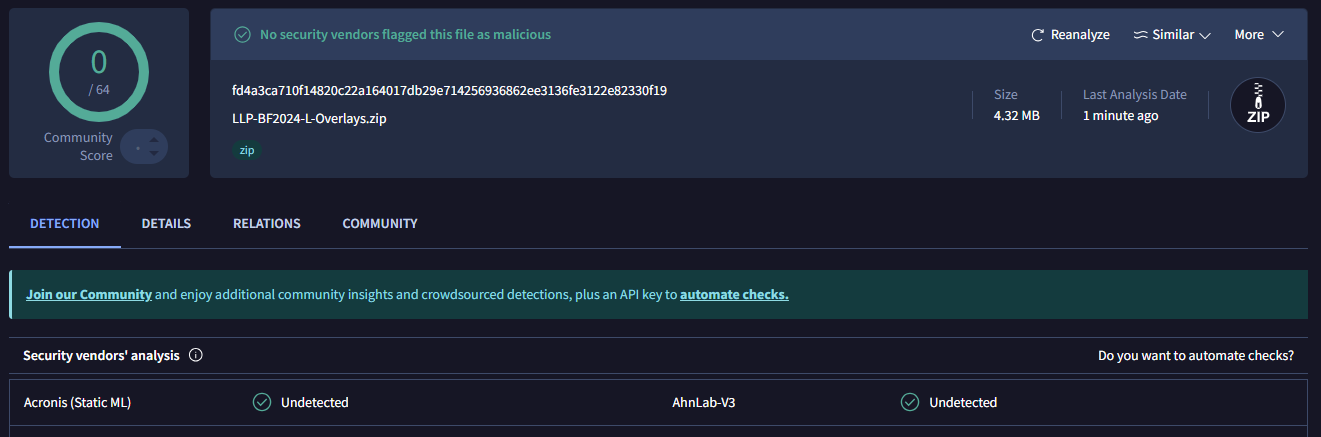The width and height of the screenshot is (1321, 437).
Task: Click the ZIP file type icon
Action: (1257, 105)
